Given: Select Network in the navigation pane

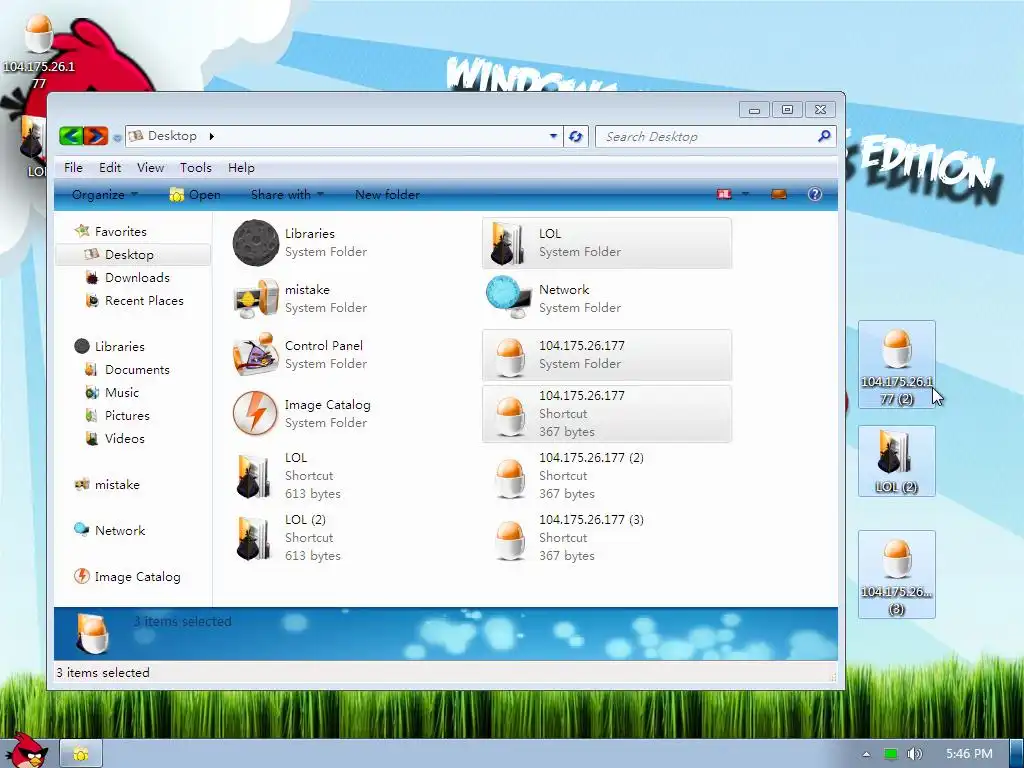Looking at the screenshot, I should point(109,530).
